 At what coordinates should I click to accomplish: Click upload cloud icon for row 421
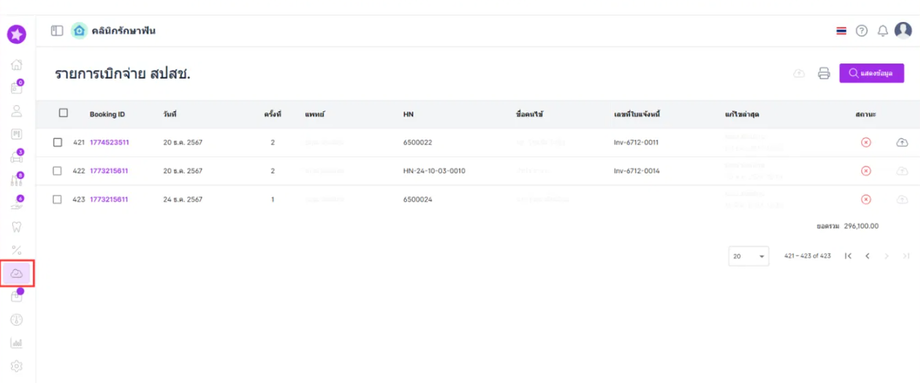(902, 143)
